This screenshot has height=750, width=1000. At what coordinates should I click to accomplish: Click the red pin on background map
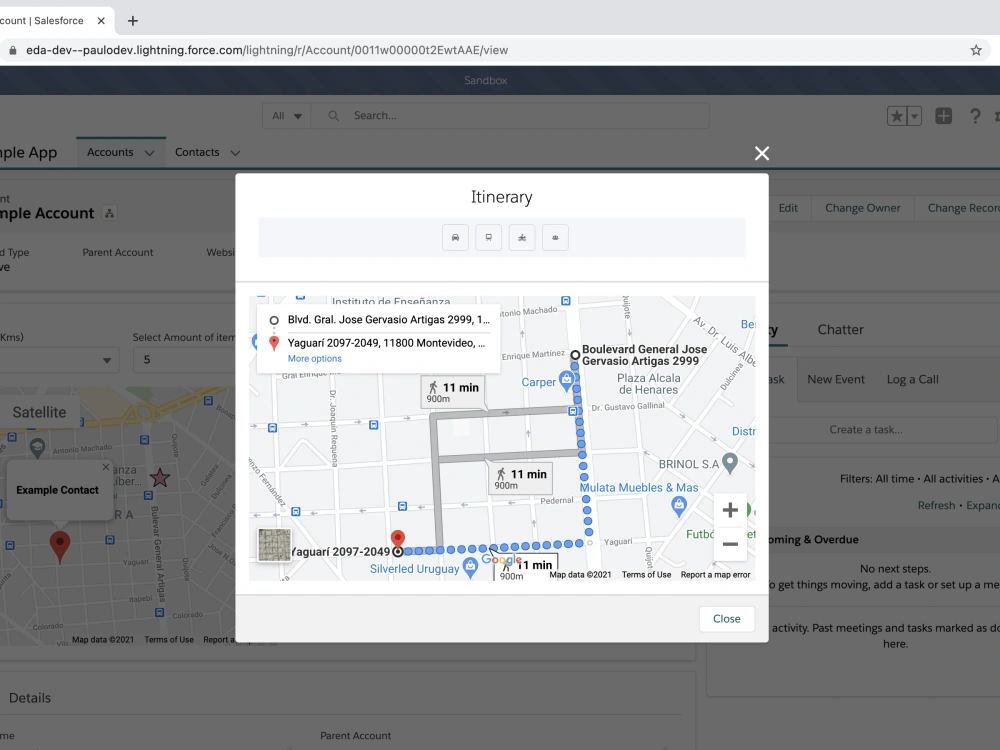(60, 547)
